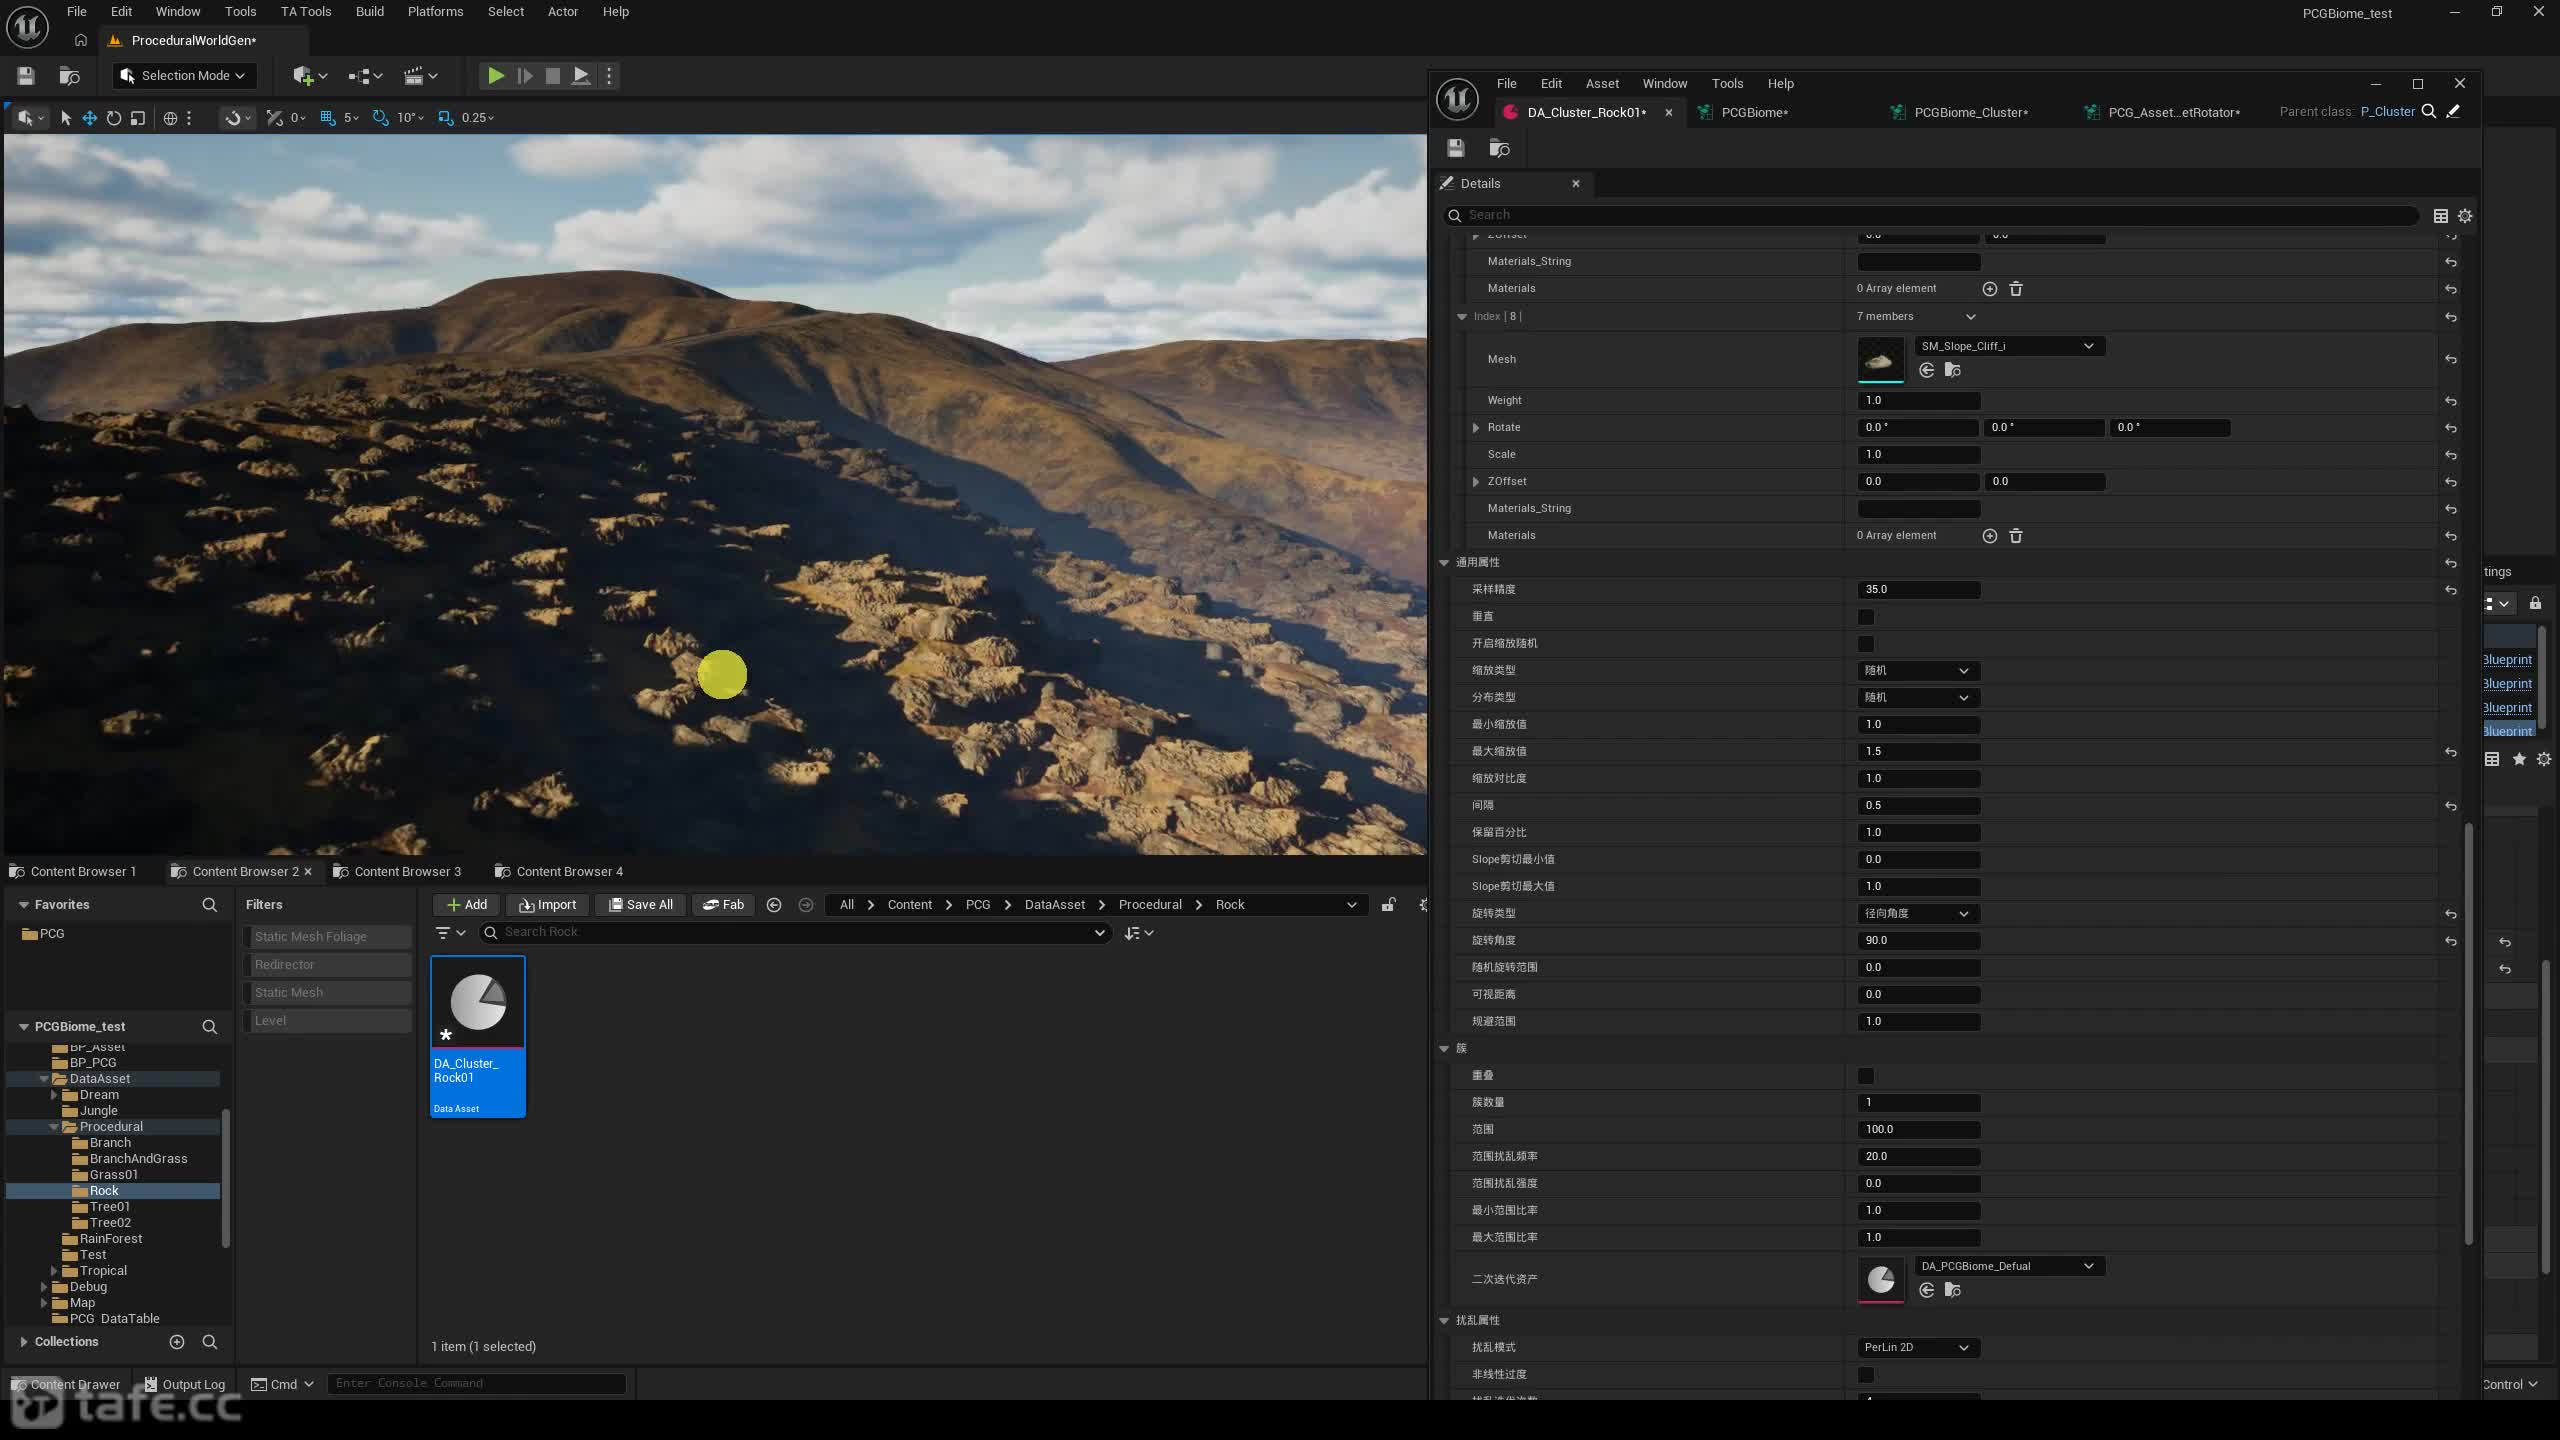Enable the 开启缩放随机 checkbox

1866,644
